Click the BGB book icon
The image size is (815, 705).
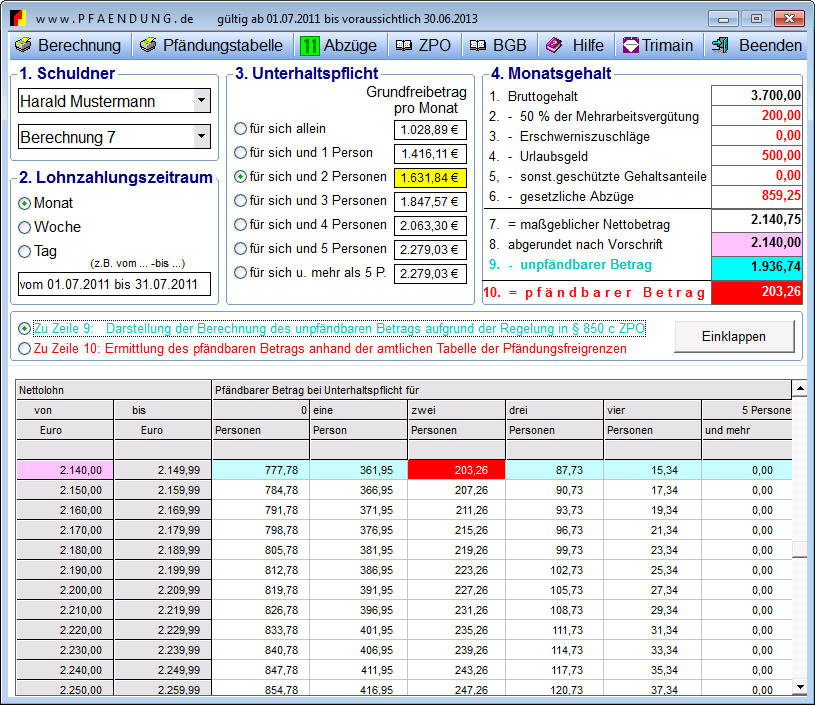[478, 46]
